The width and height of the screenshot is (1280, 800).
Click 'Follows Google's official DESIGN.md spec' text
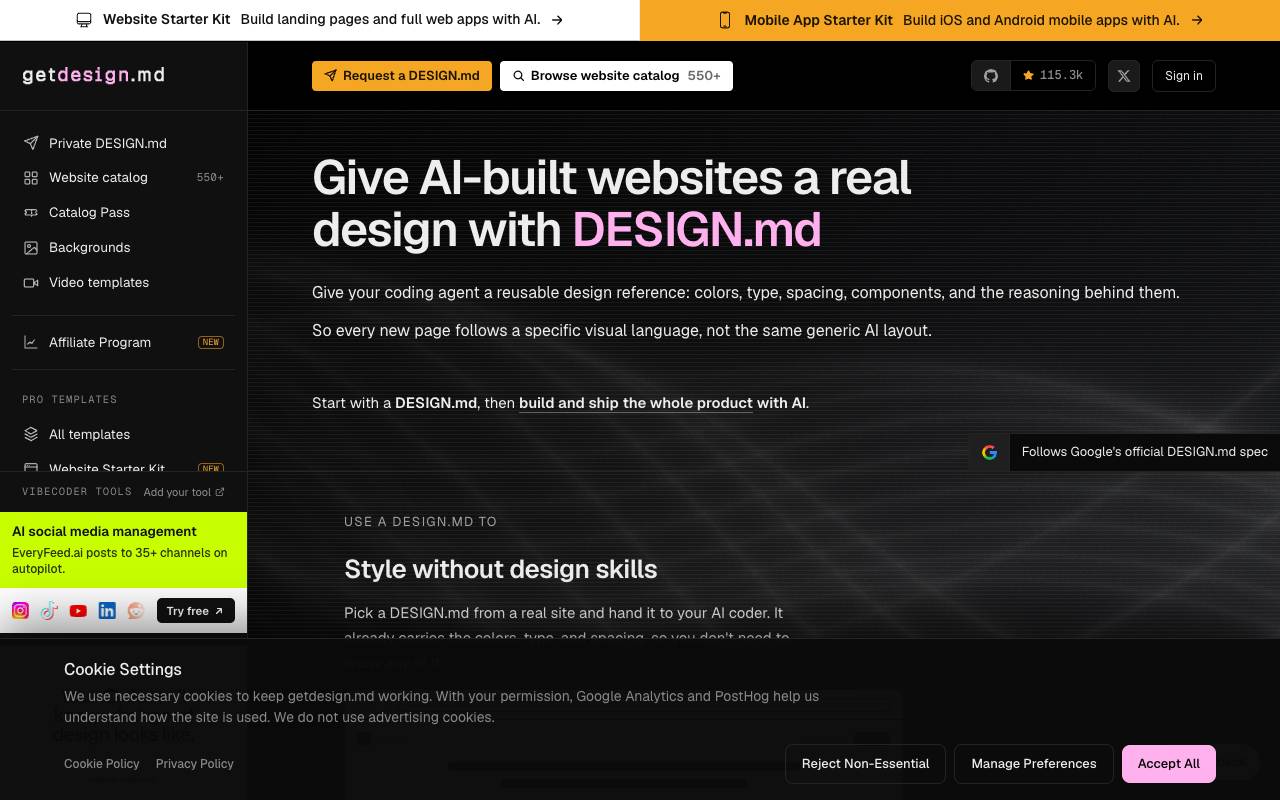pyautogui.click(x=1145, y=452)
